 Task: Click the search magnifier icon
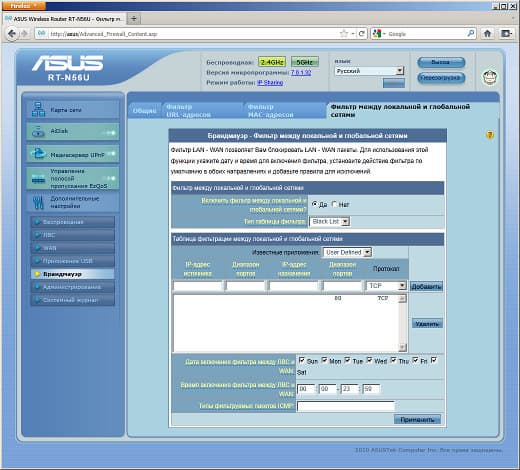pos(471,33)
